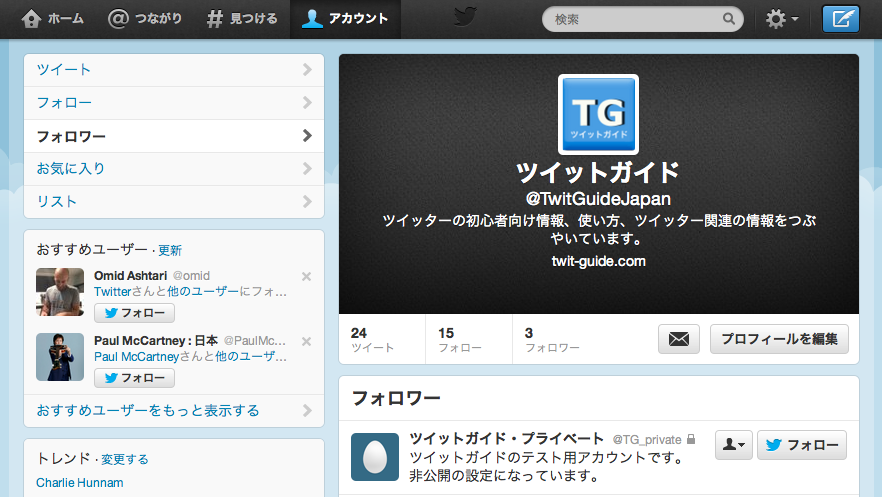Screen dimensions: 882x497
Task: Click the @ Connect icon
Action: [x=118, y=19]
